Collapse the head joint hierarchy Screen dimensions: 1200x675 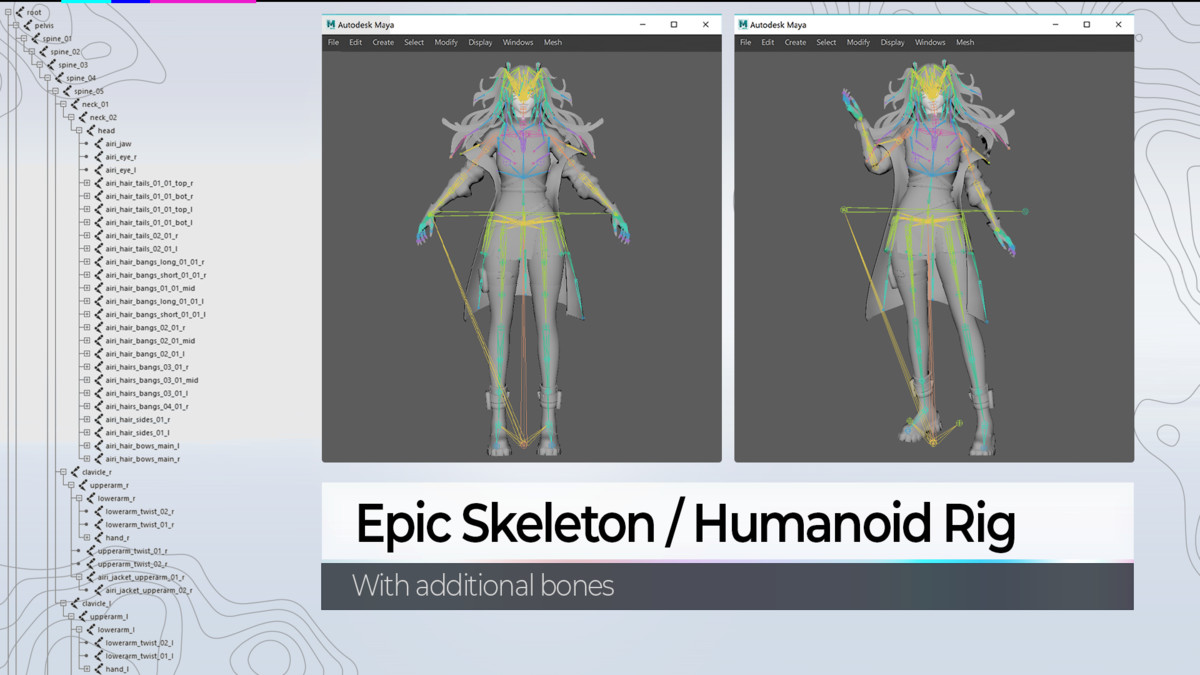pyautogui.click(x=78, y=130)
